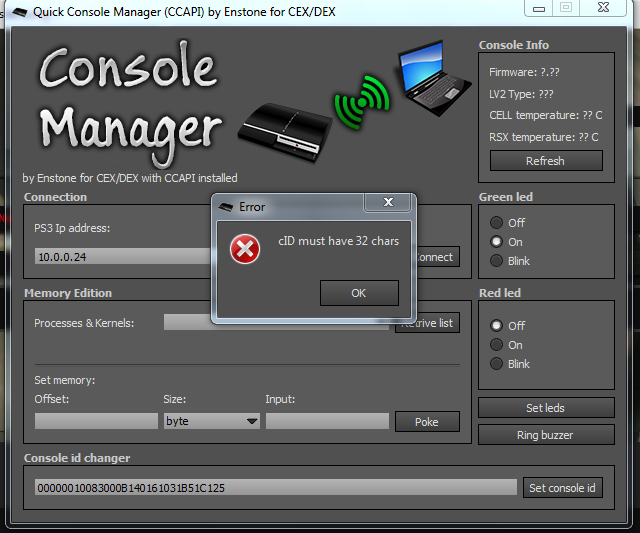The height and width of the screenshot is (533, 640).
Task: Focus the memory Input field
Action: point(327,421)
